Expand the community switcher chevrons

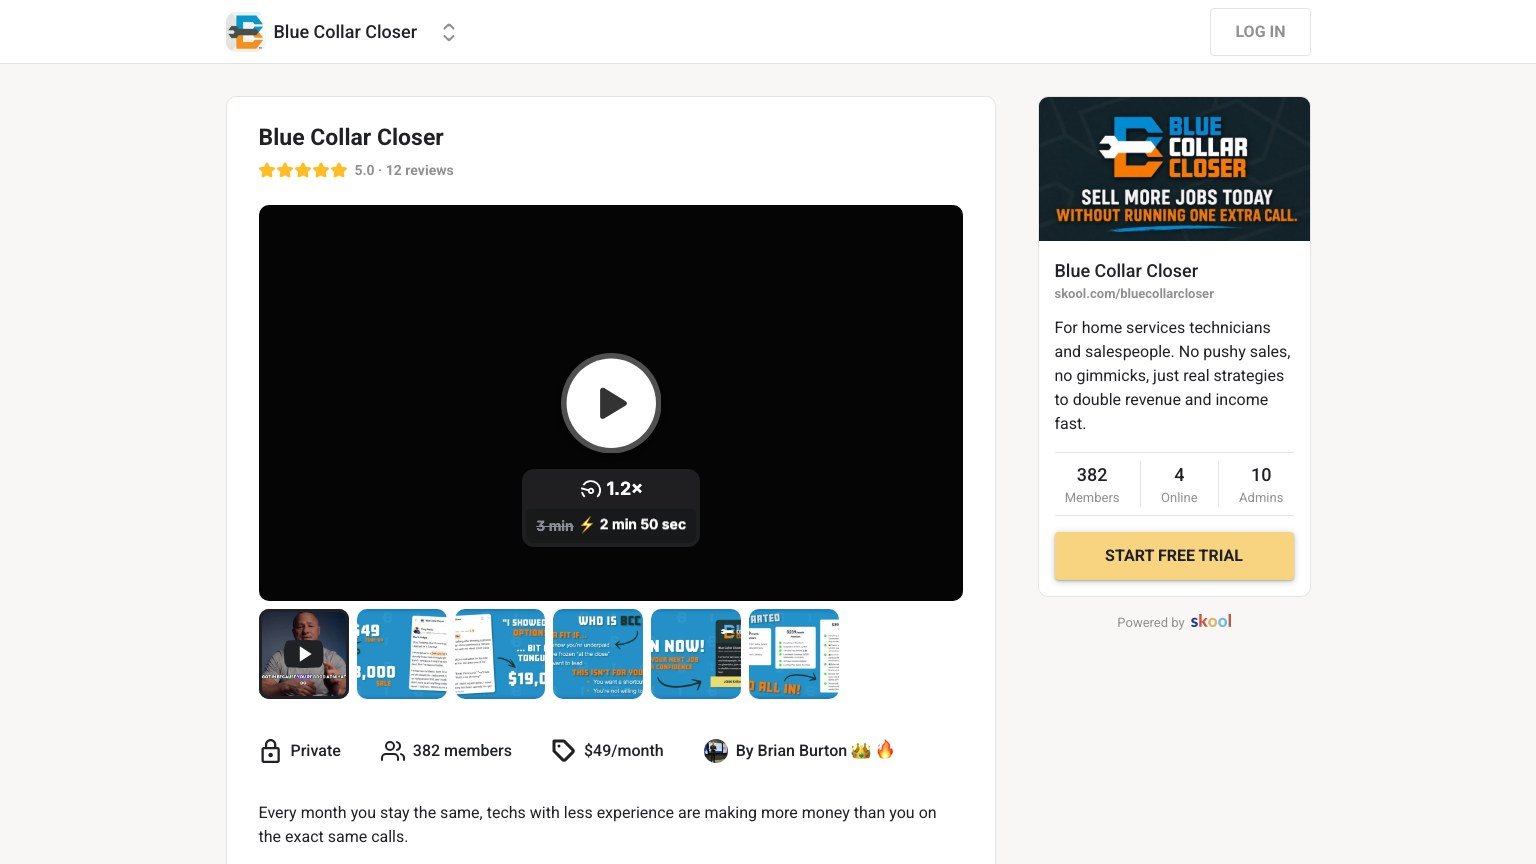[x=449, y=32]
